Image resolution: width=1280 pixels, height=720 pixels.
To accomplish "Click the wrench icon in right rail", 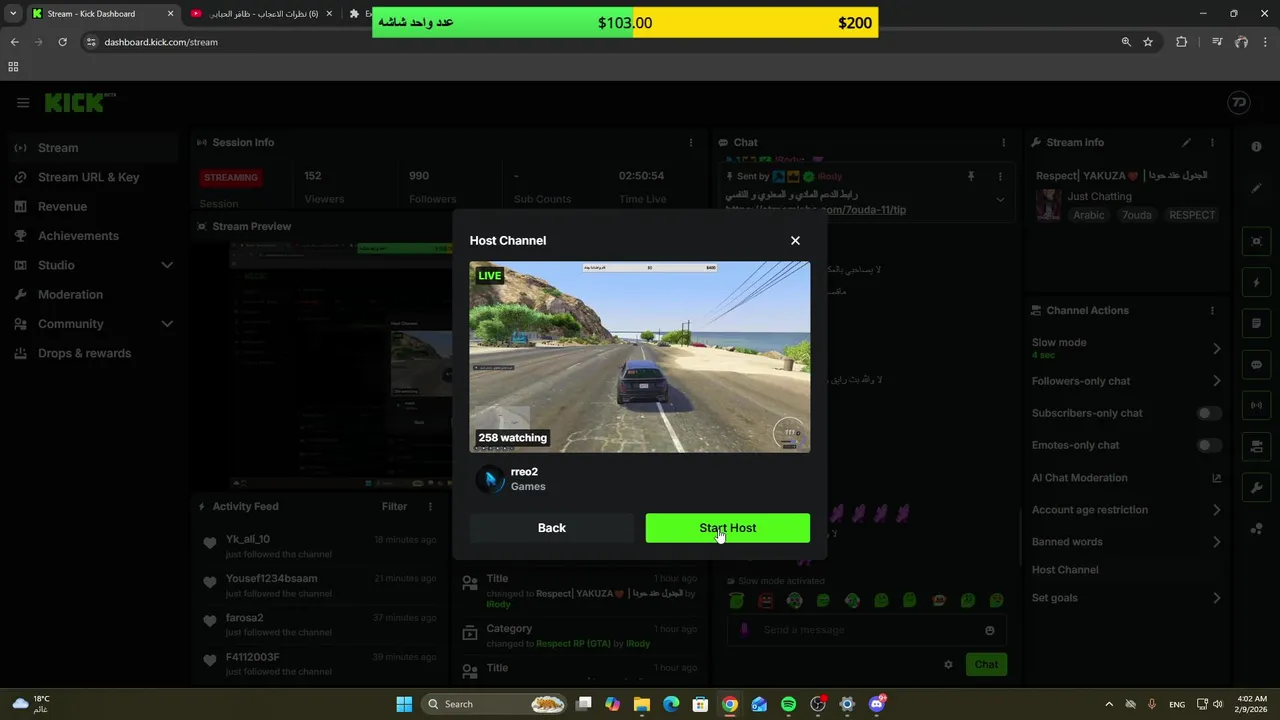I will click(1257, 488).
